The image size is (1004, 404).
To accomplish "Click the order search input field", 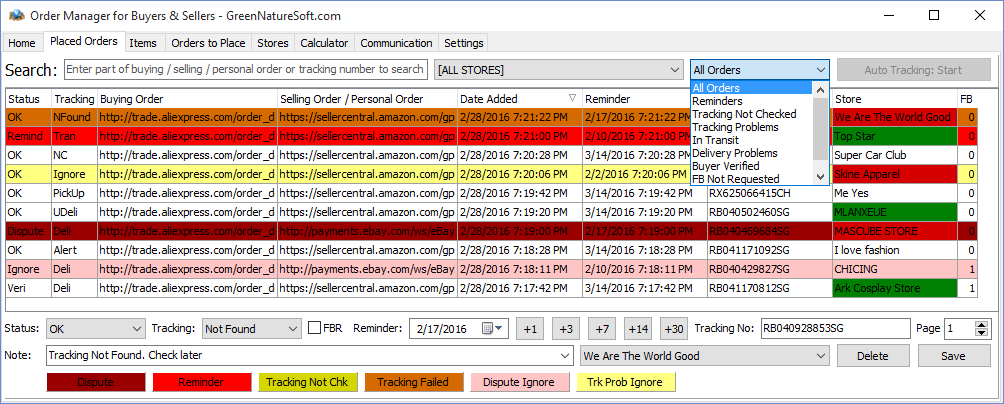I will (246, 69).
